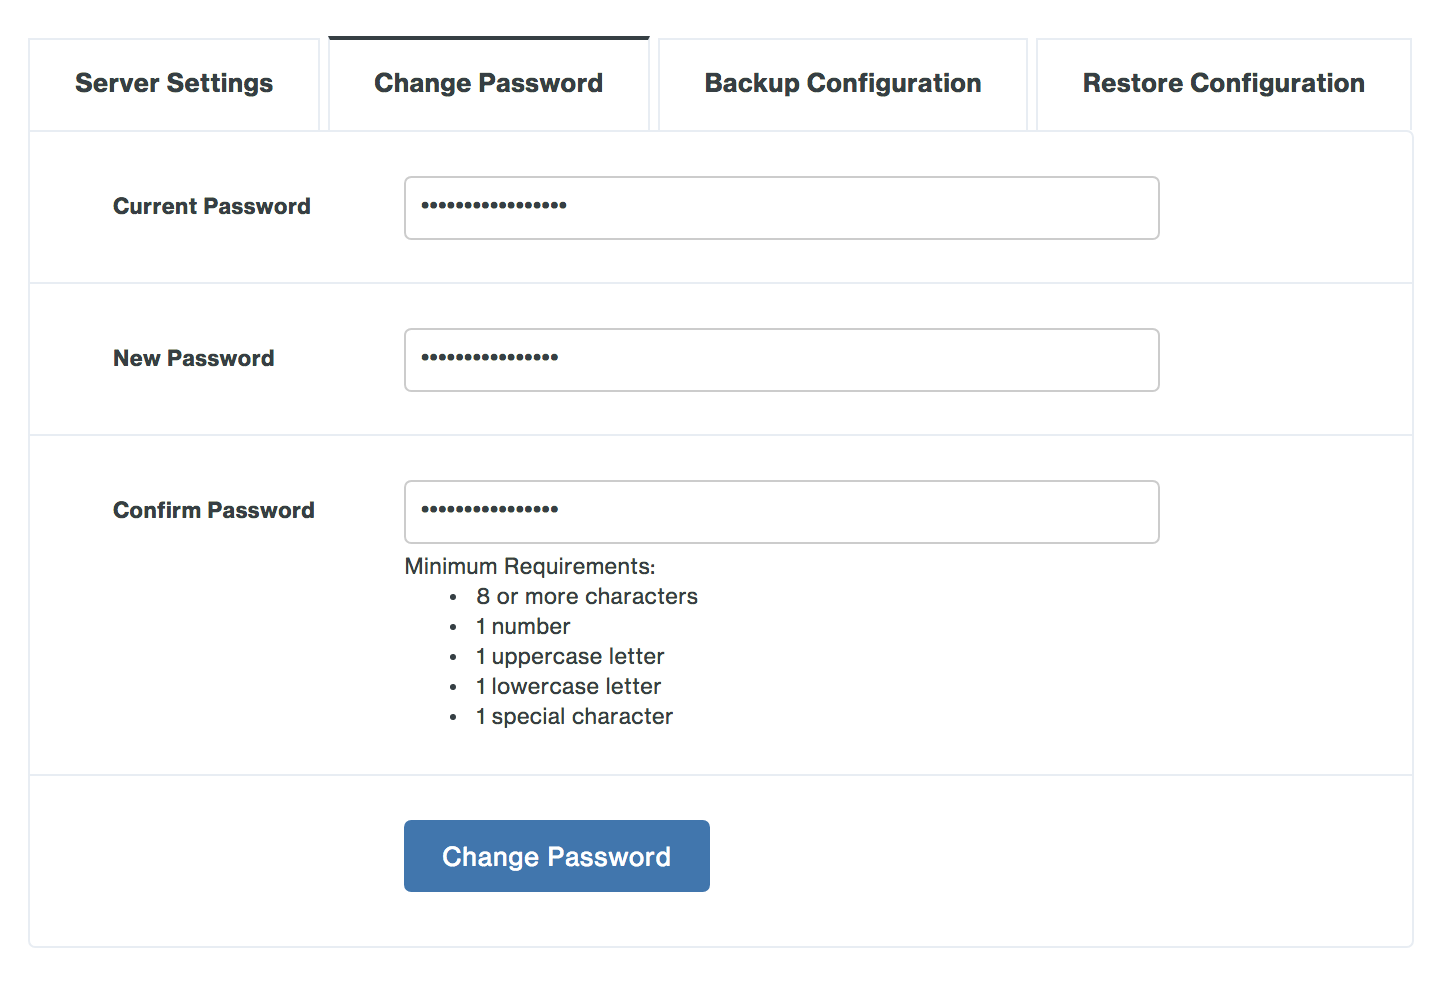Click the Confirm Password input field

(781, 512)
